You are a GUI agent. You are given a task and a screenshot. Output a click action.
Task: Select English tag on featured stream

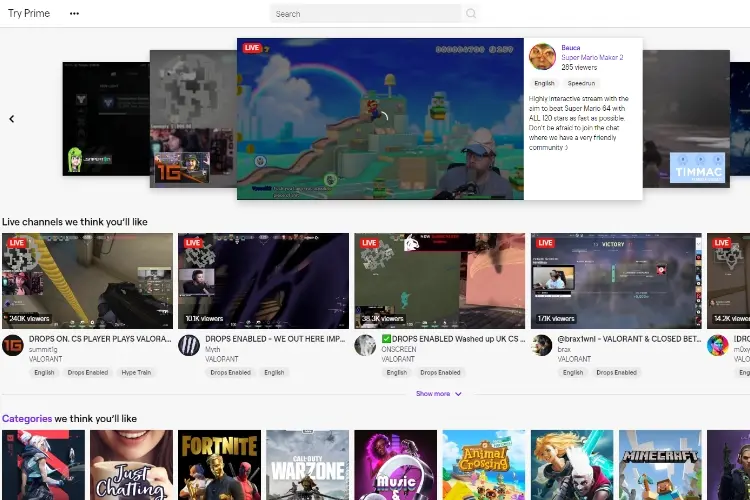tap(544, 83)
